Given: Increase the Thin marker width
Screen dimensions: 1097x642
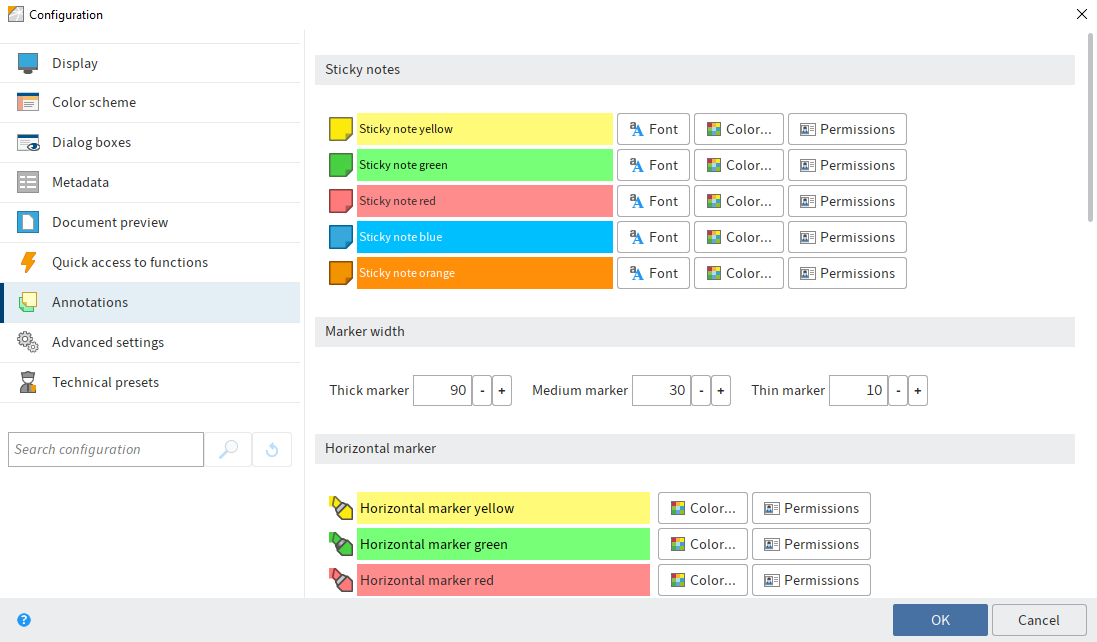Looking at the screenshot, I should coord(917,390).
